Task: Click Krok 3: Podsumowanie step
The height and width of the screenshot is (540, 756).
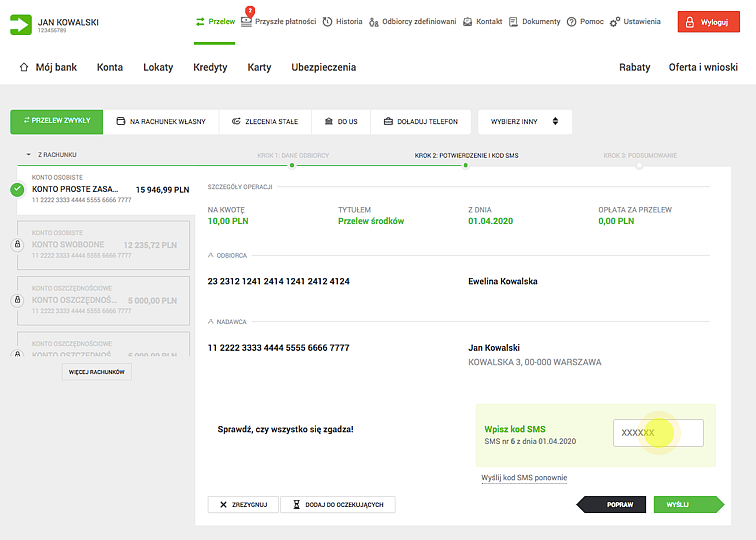Action: pyautogui.click(x=640, y=155)
